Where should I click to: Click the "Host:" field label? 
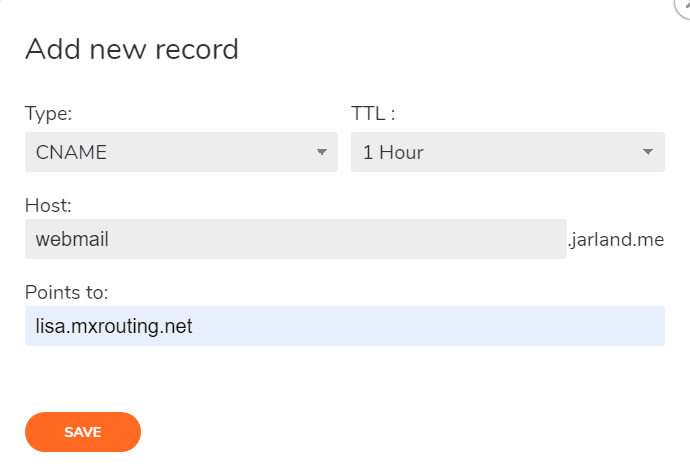pos(48,205)
